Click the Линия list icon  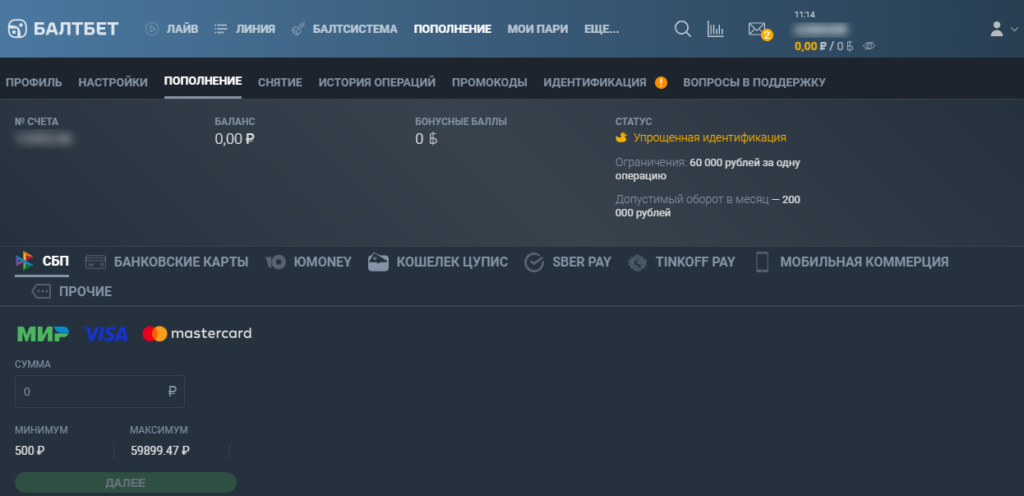point(221,29)
